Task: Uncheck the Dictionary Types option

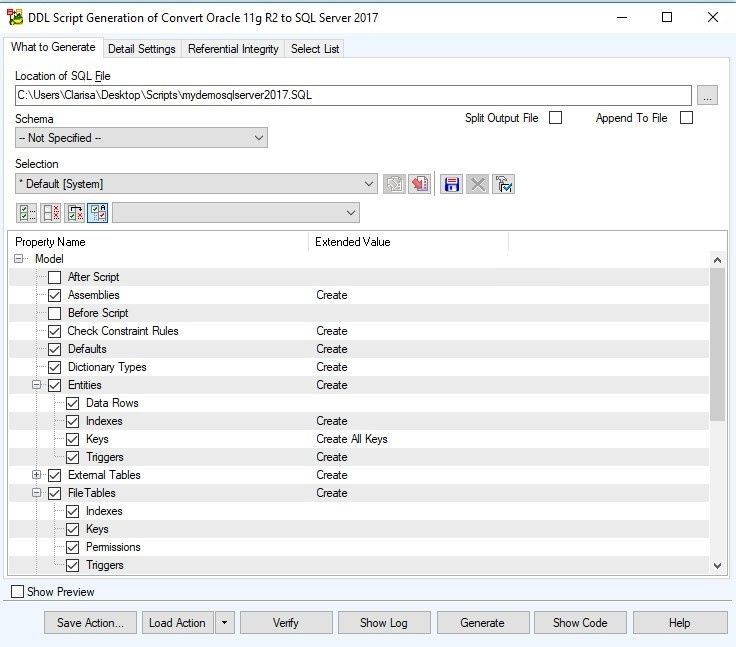Action: click(54, 367)
